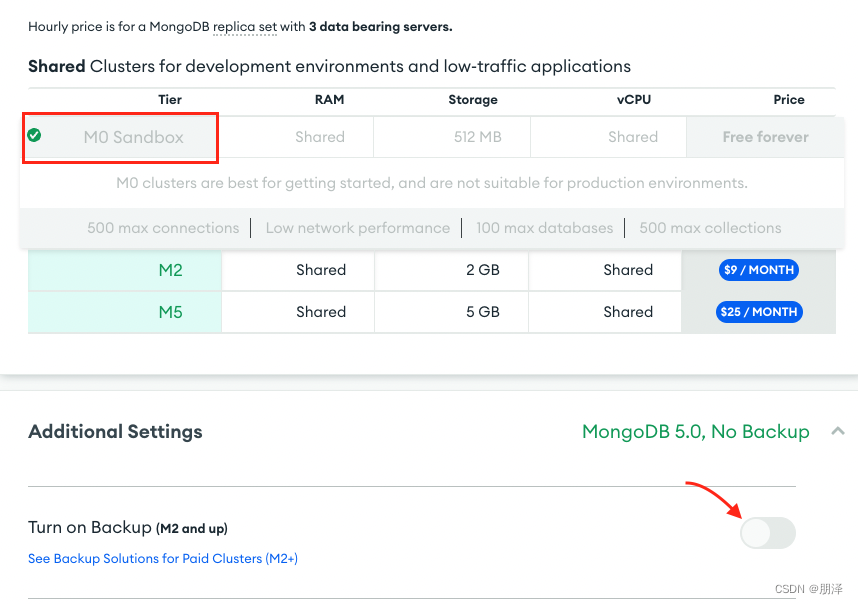This screenshot has height=604, width=858.
Task: Select the M0 Sandbox tier cell
Action: (x=120, y=137)
